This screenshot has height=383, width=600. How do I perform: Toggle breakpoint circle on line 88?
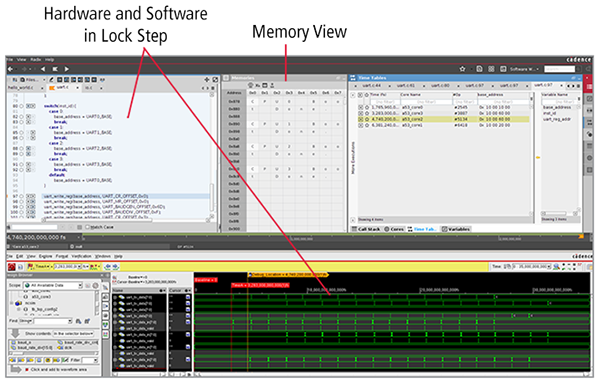tap(21, 148)
